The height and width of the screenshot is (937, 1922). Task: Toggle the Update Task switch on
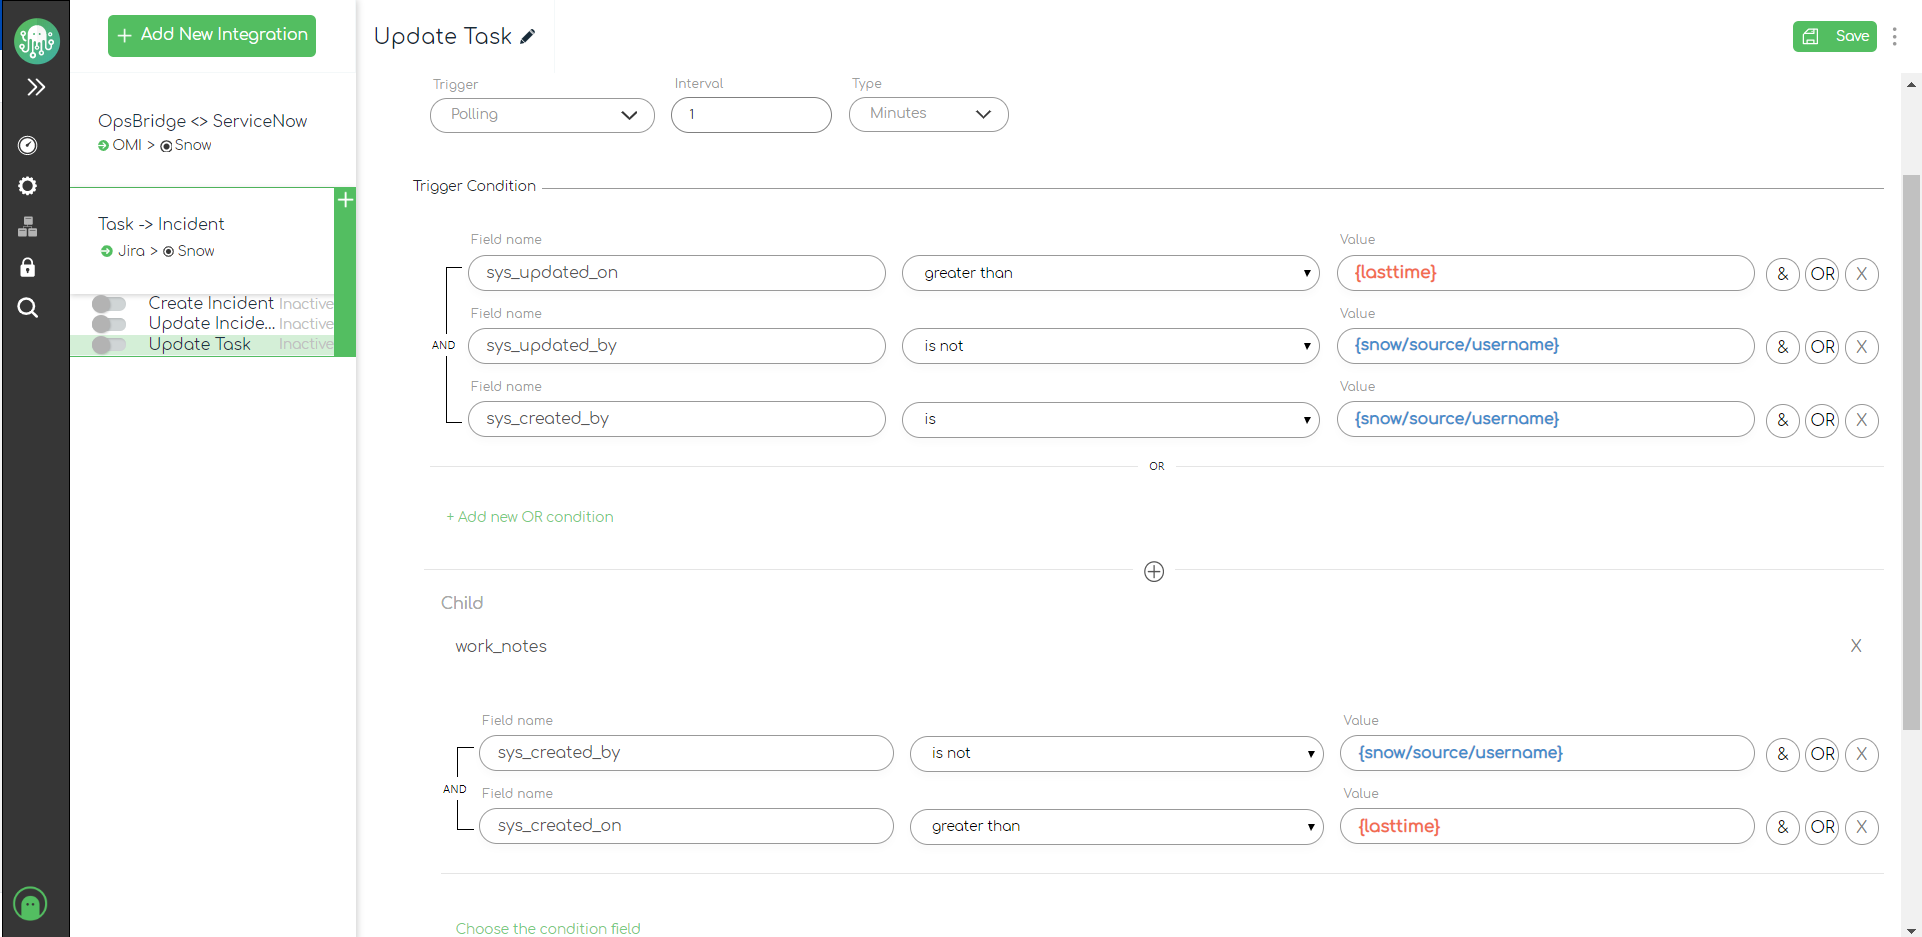click(x=109, y=345)
